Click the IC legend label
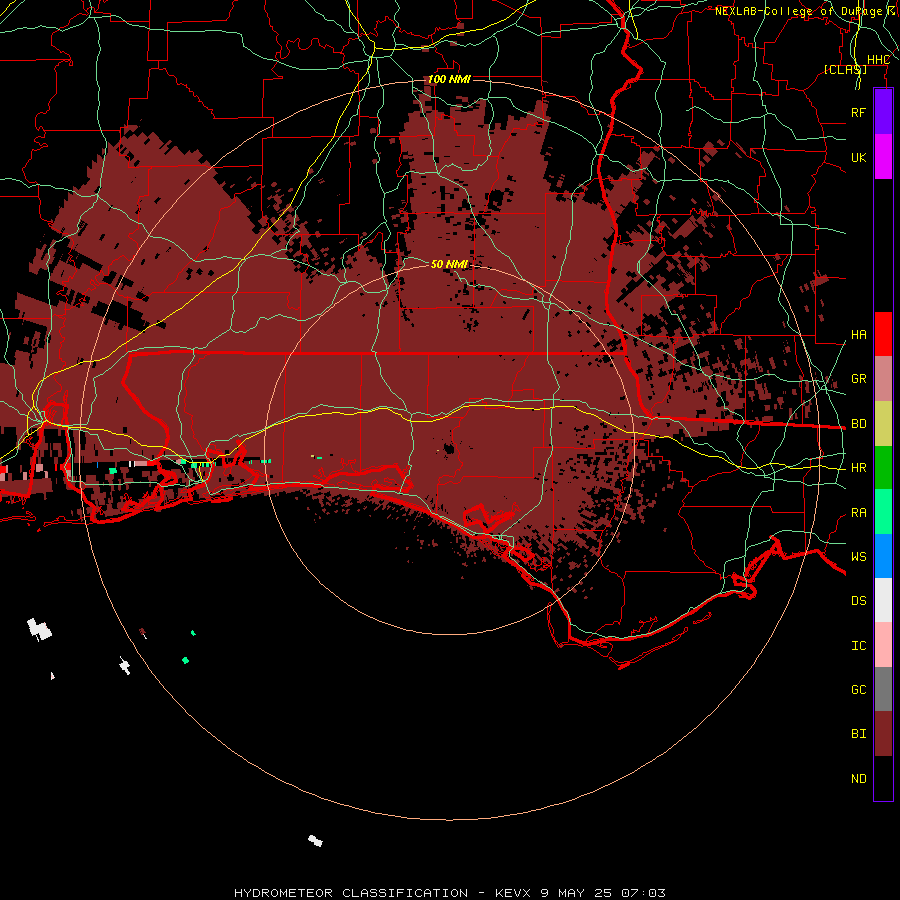900x900 pixels. pos(859,646)
